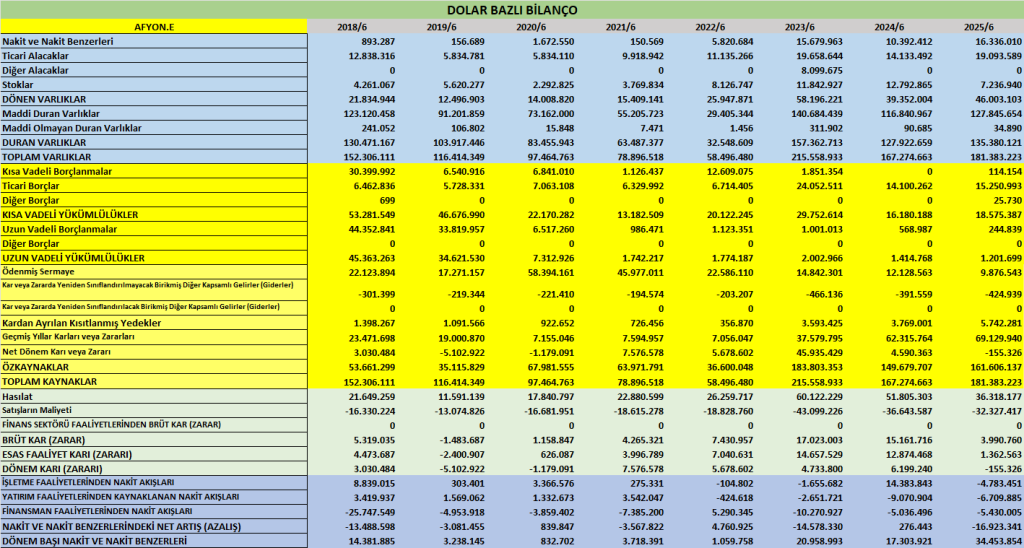Select the AFYON.E ticker cell
The width and height of the screenshot is (1024, 548).
153,27
